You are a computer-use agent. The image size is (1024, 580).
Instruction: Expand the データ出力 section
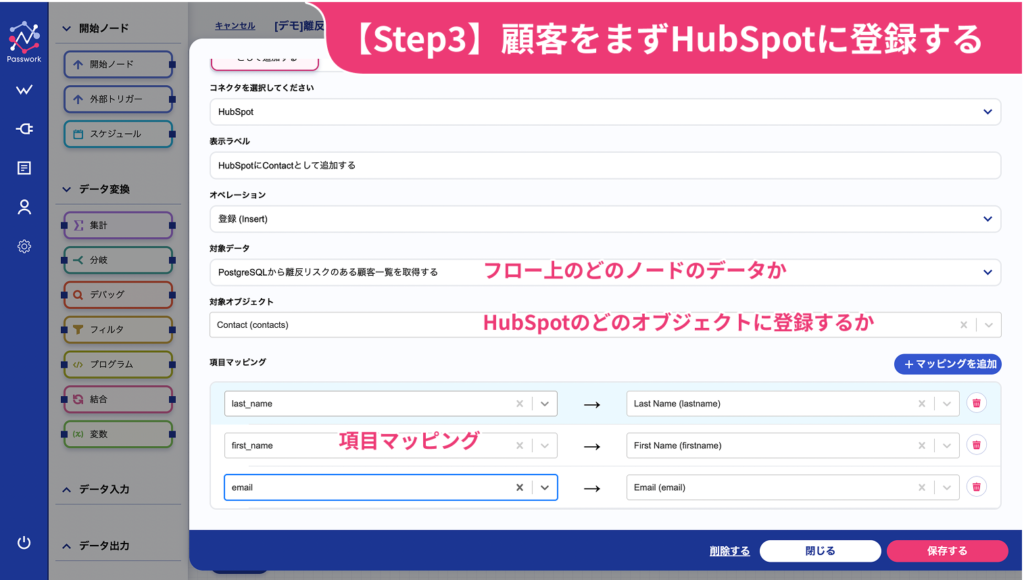[67, 546]
